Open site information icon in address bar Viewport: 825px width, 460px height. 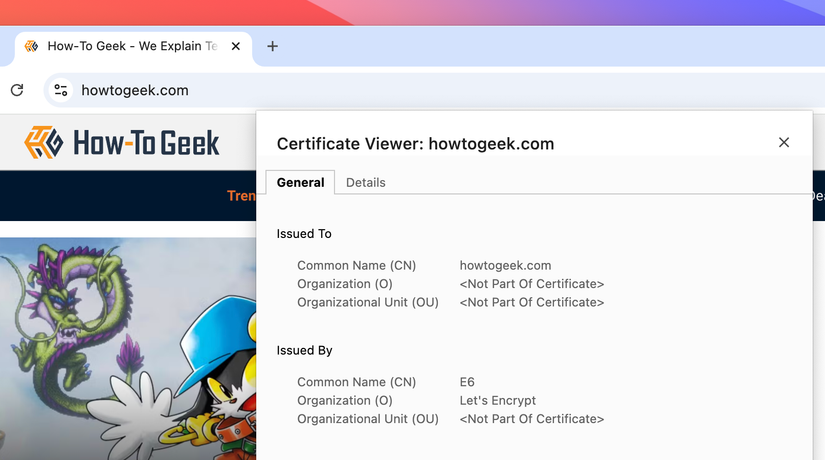[61, 90]
